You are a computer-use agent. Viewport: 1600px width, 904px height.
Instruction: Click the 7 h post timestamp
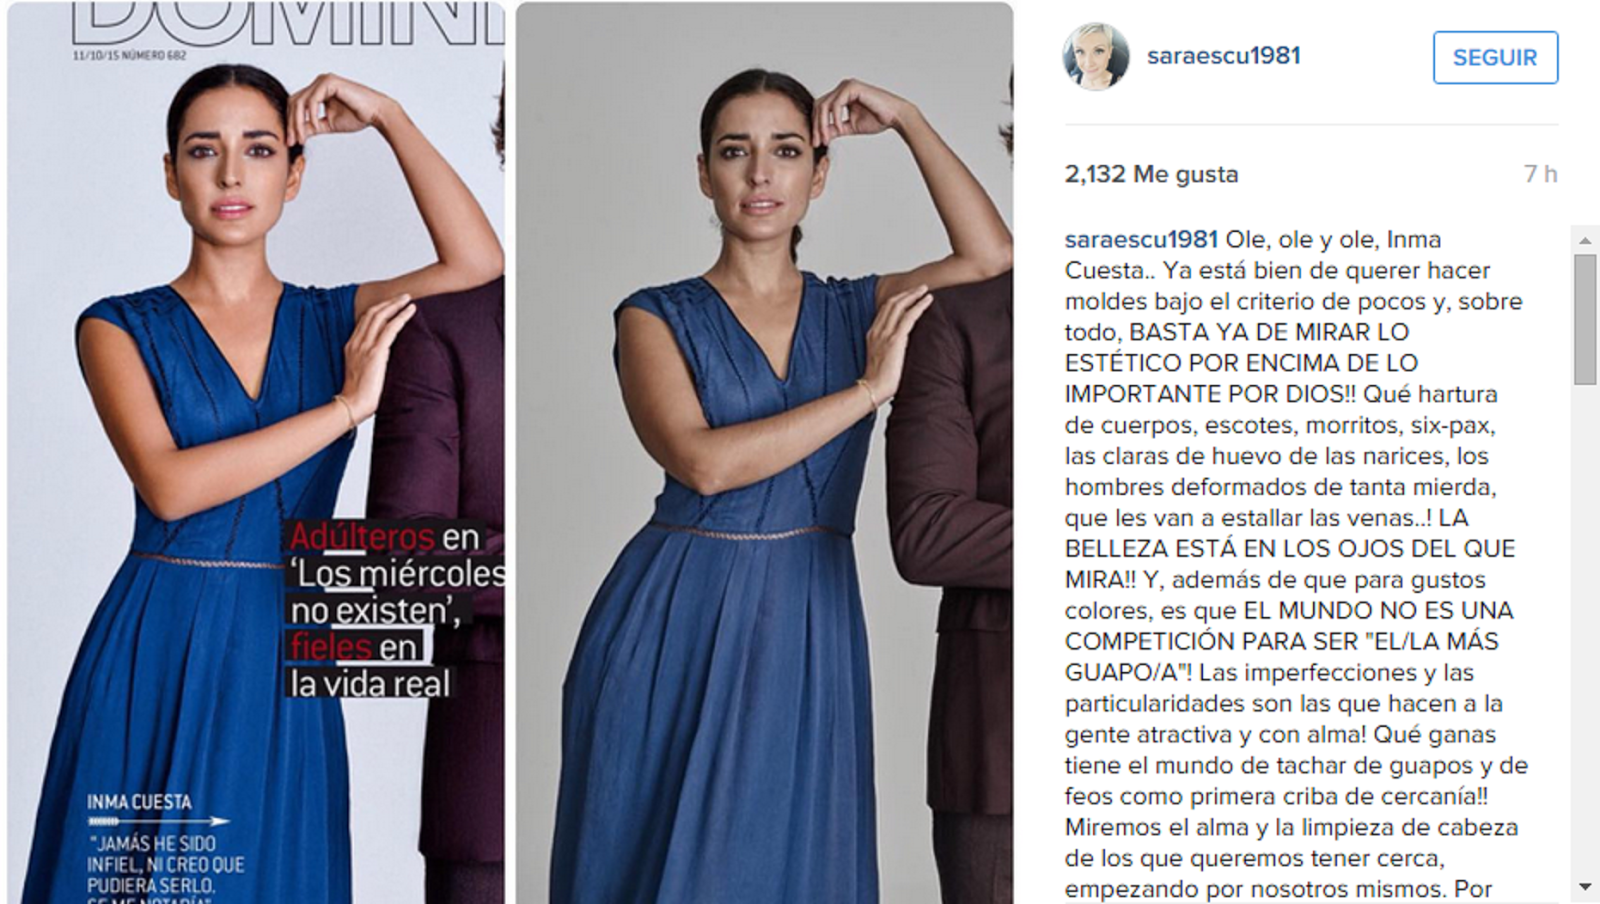(x=1540, y=174)
